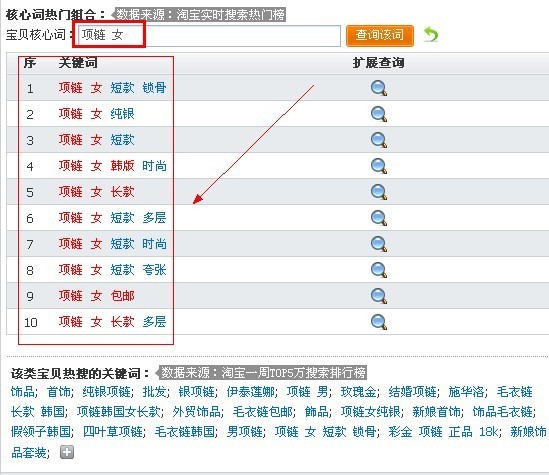Click magnifier icon in row 10
The image size is (549, 475).
[379, 322]
